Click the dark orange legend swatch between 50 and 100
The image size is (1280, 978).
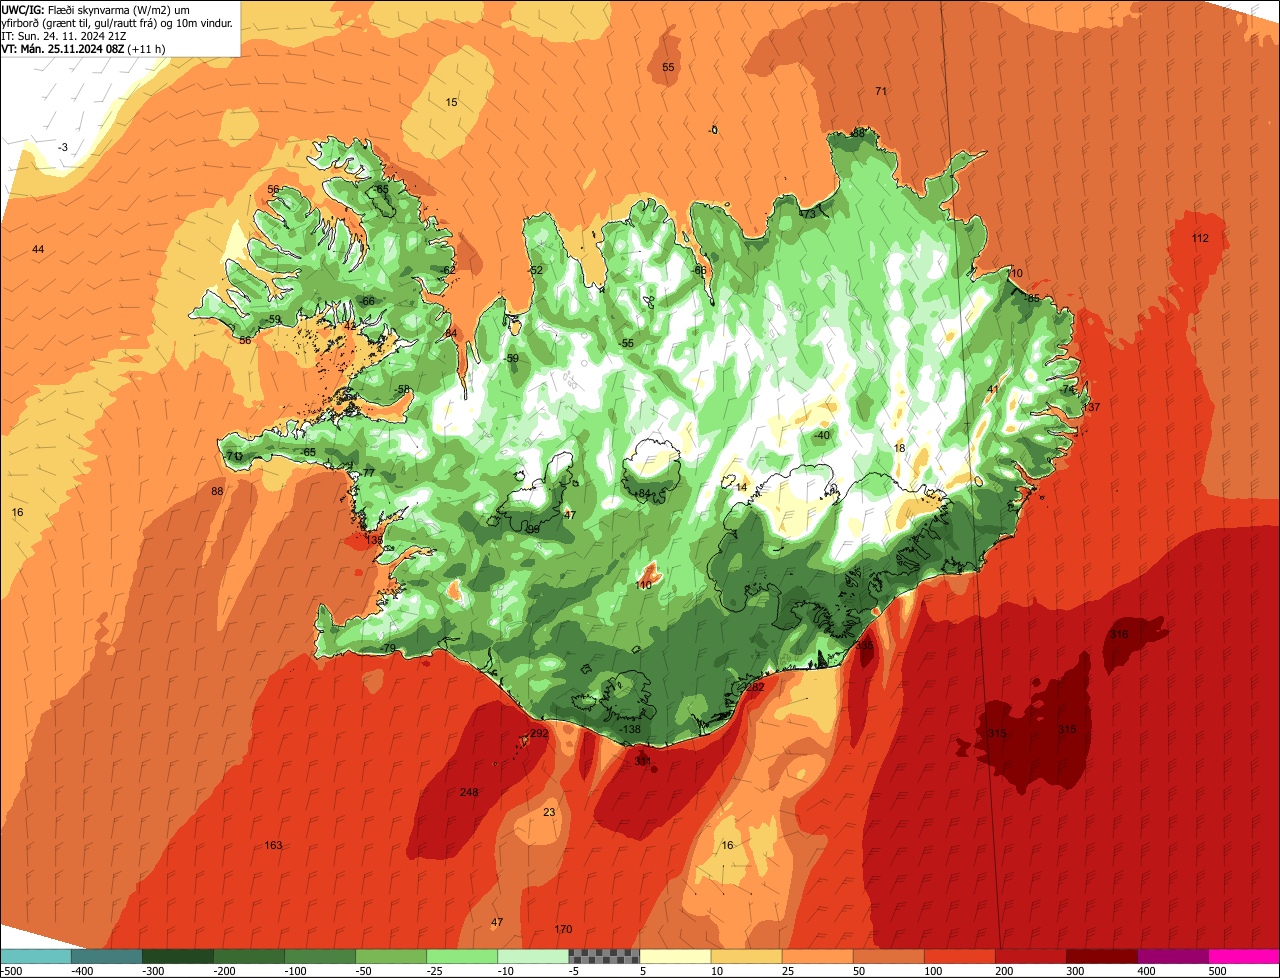(x=888, y=956)
